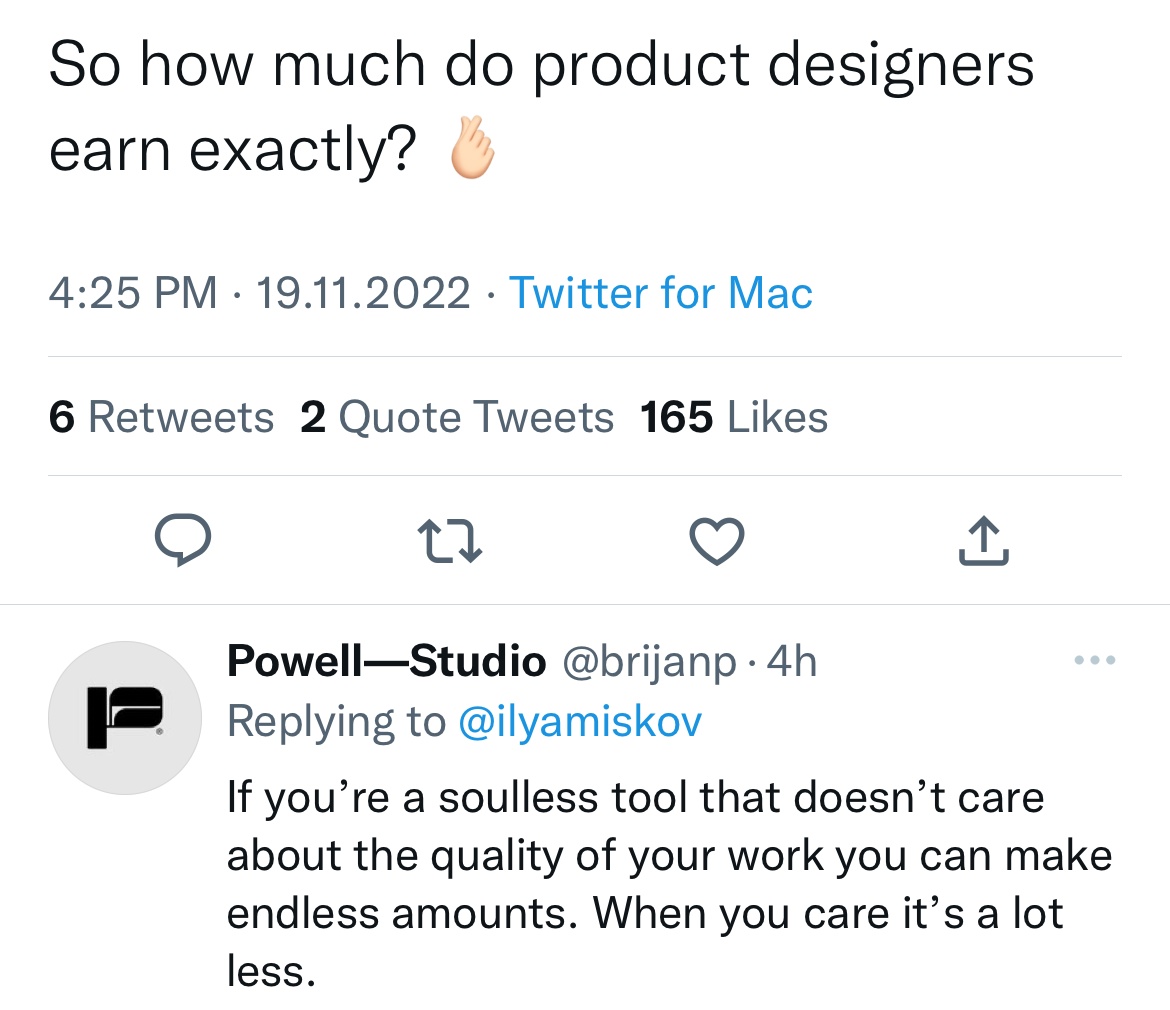Click the 'Replying to' label

pos(337,721)
